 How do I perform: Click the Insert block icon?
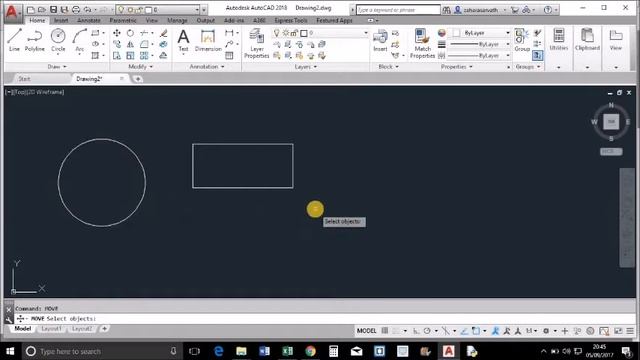tap(380, 40)
